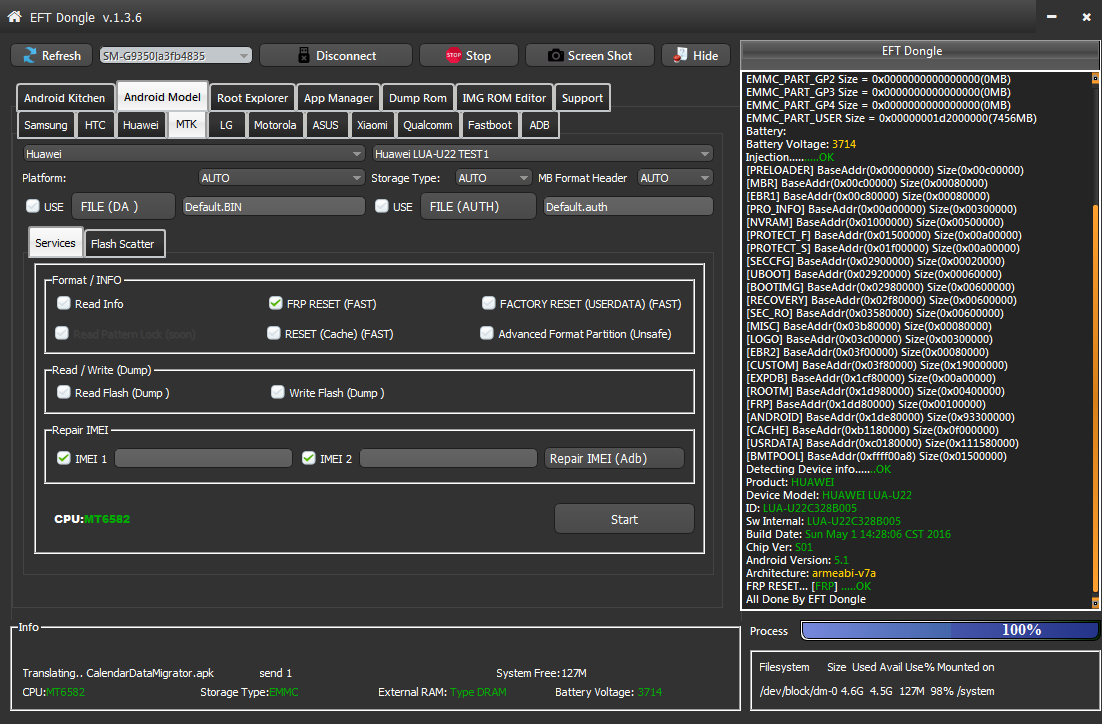Screen dimensions: 1102x724
Task: Open MB Format Header AUTO dropdown
Action: 675,178
